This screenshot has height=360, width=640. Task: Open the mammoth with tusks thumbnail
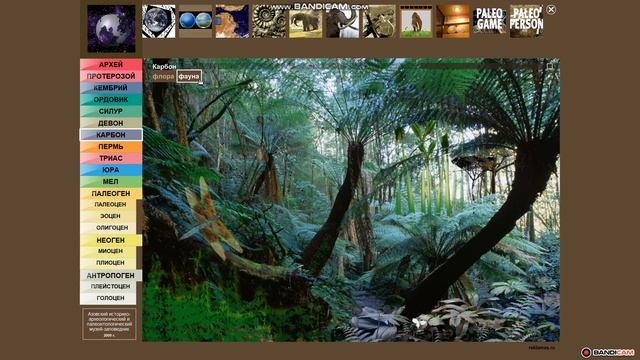click(x=342, y=22)
